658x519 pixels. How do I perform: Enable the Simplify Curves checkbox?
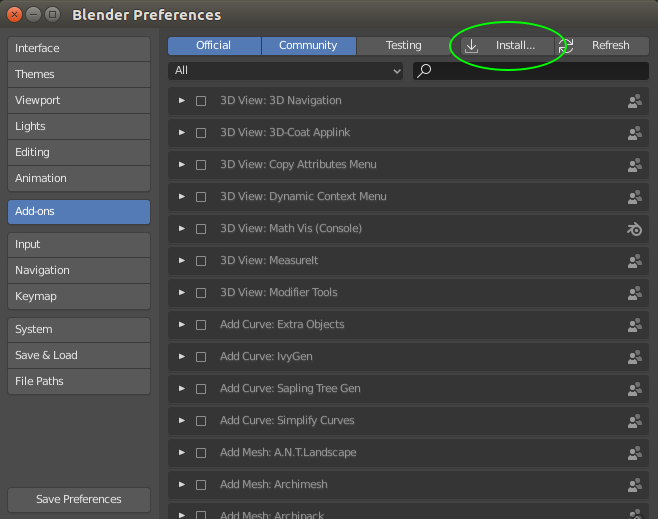click(x=201, y=421)
